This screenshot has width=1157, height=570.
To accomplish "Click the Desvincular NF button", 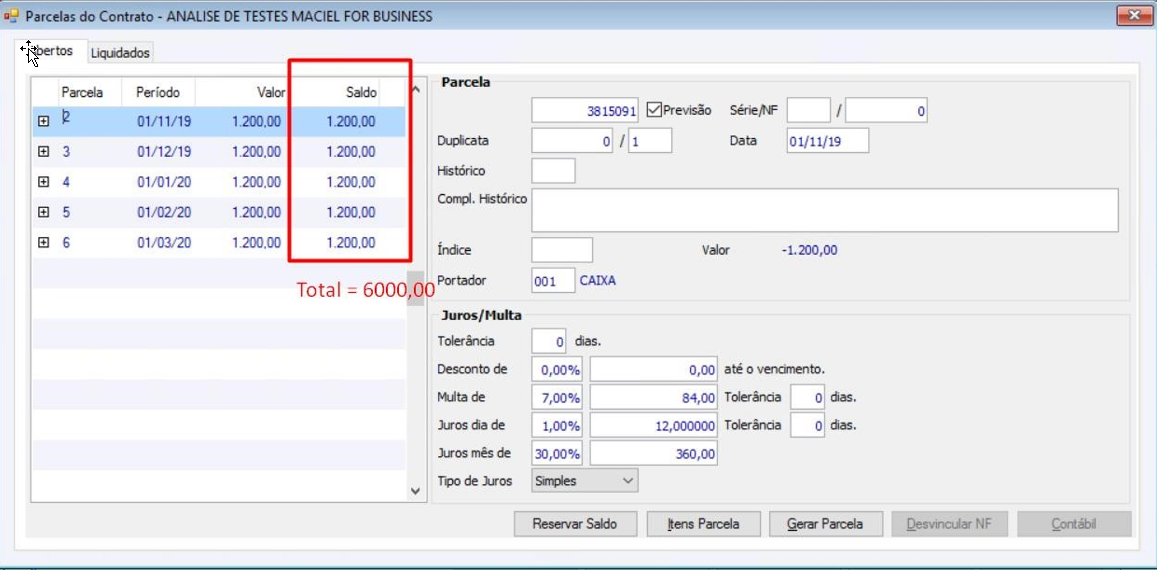I will point(948,524).
